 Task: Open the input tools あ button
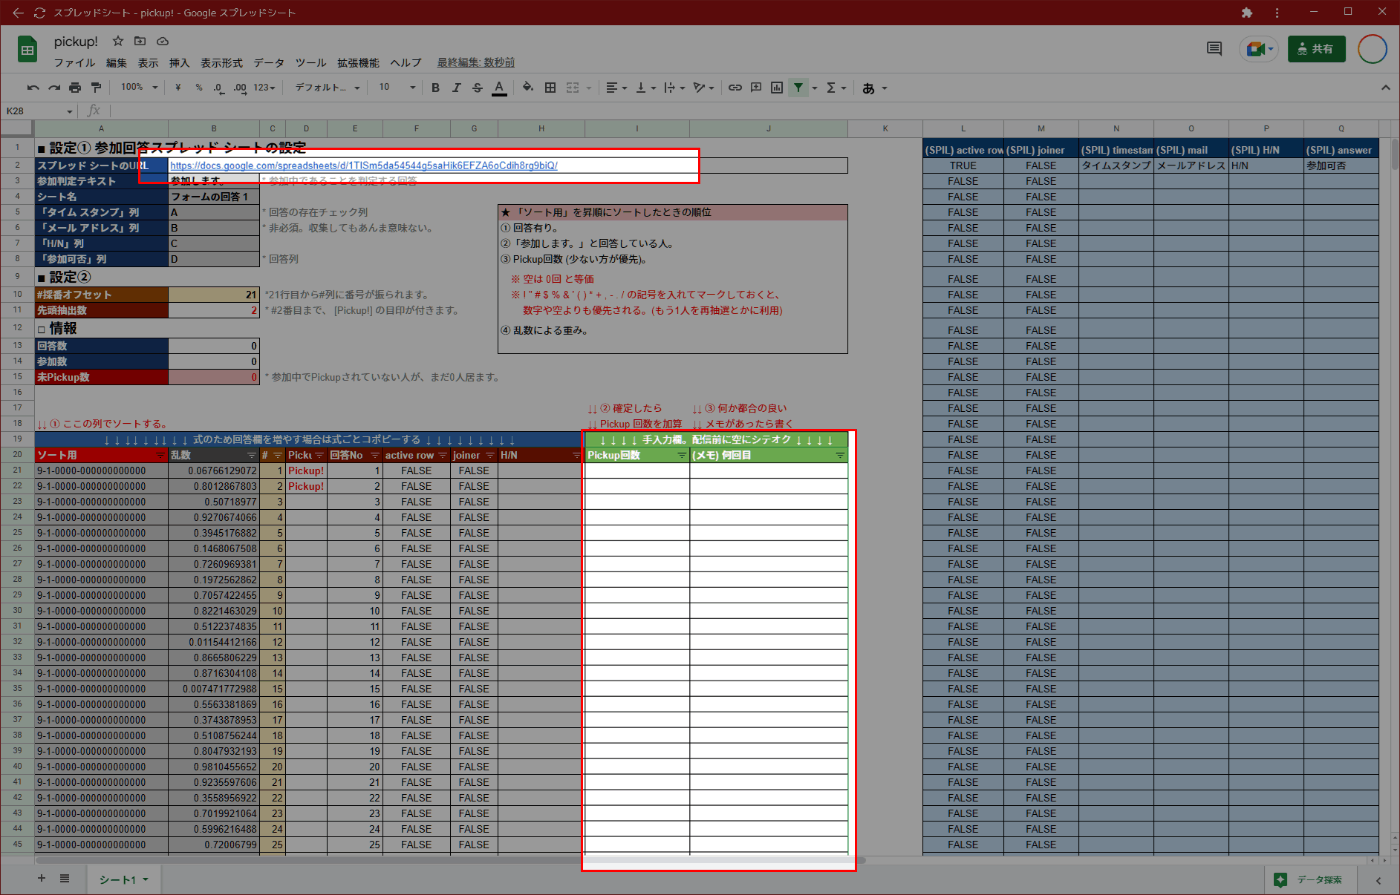click(868, 88)
